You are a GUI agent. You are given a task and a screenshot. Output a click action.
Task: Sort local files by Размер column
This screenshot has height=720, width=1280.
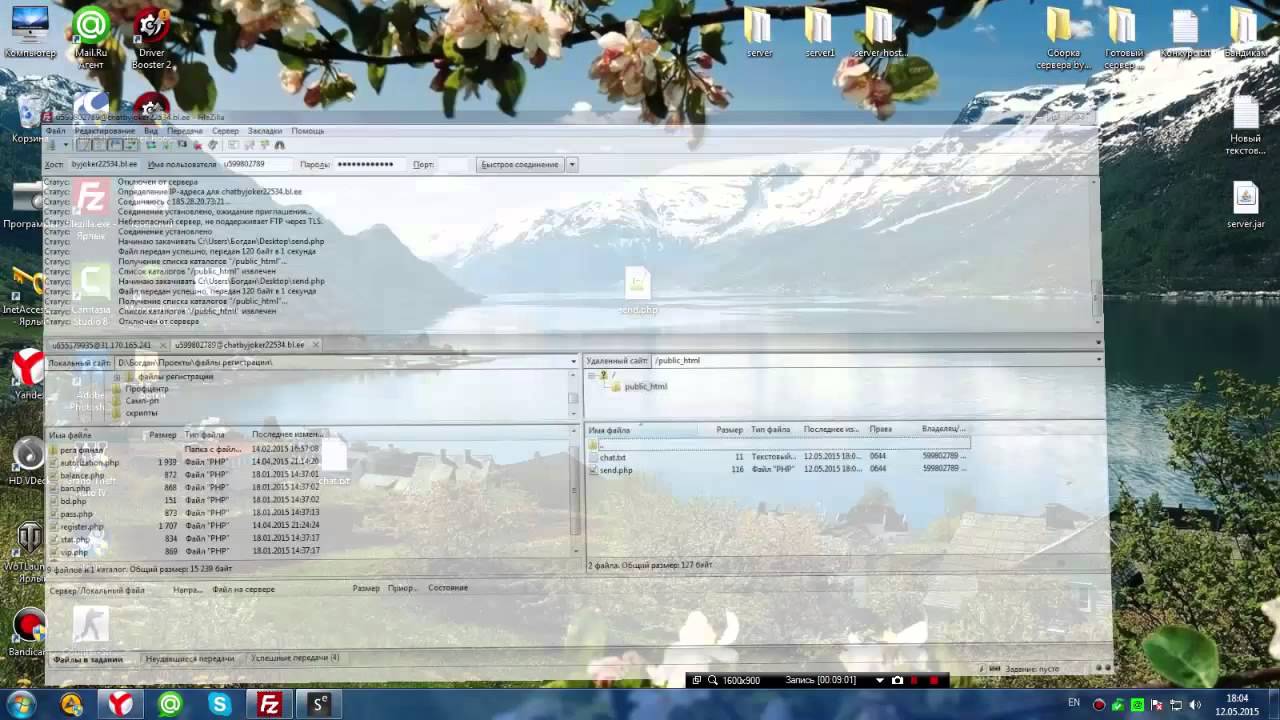tap(162, 435)
